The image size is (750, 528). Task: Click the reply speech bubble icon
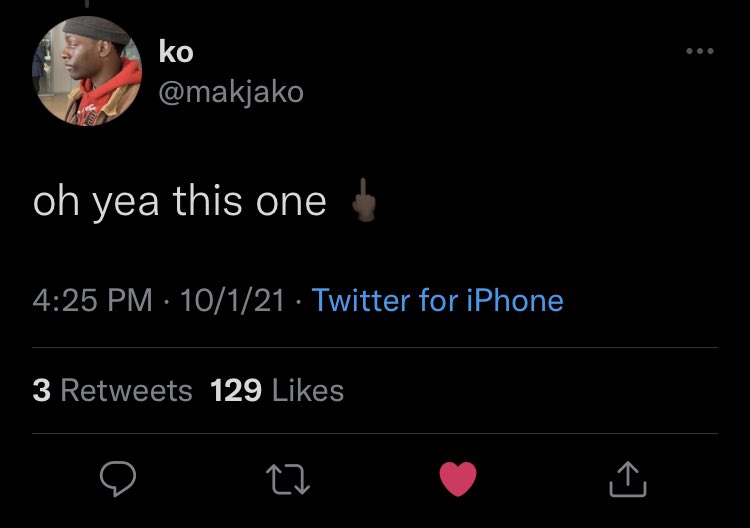coord(119,481)
